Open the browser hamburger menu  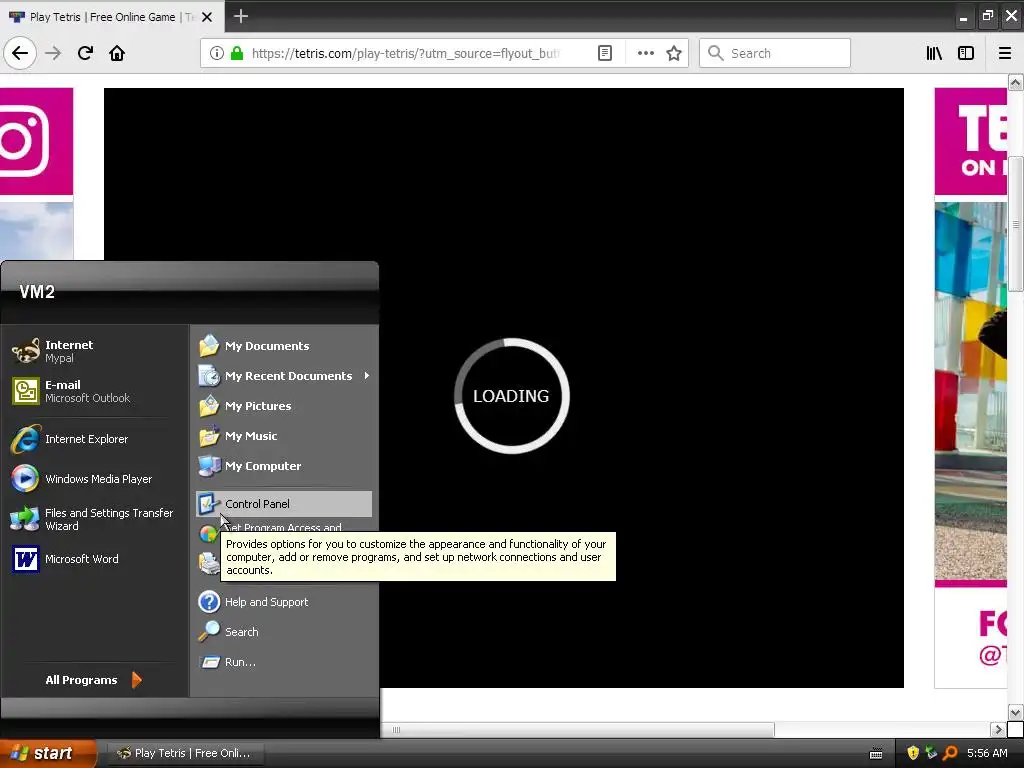1005,53
